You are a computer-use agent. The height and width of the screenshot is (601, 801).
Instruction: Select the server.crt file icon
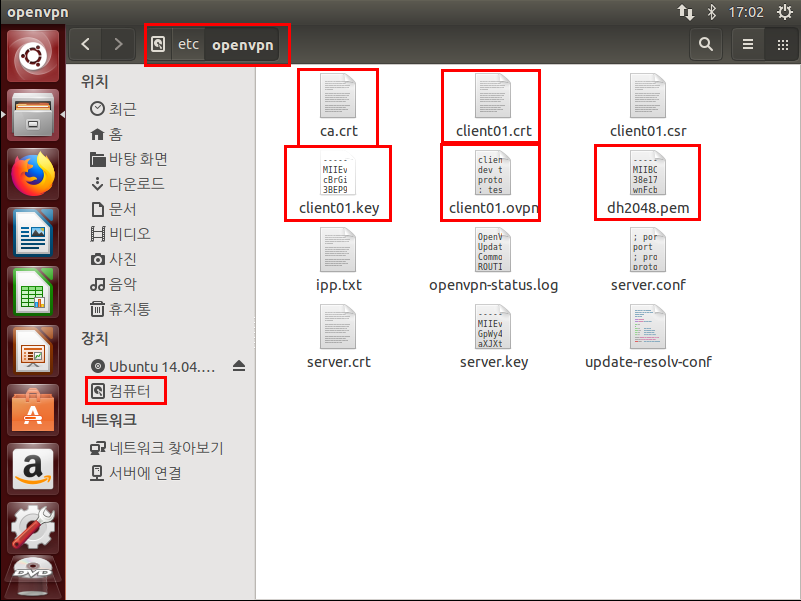(x=338, y=327)
